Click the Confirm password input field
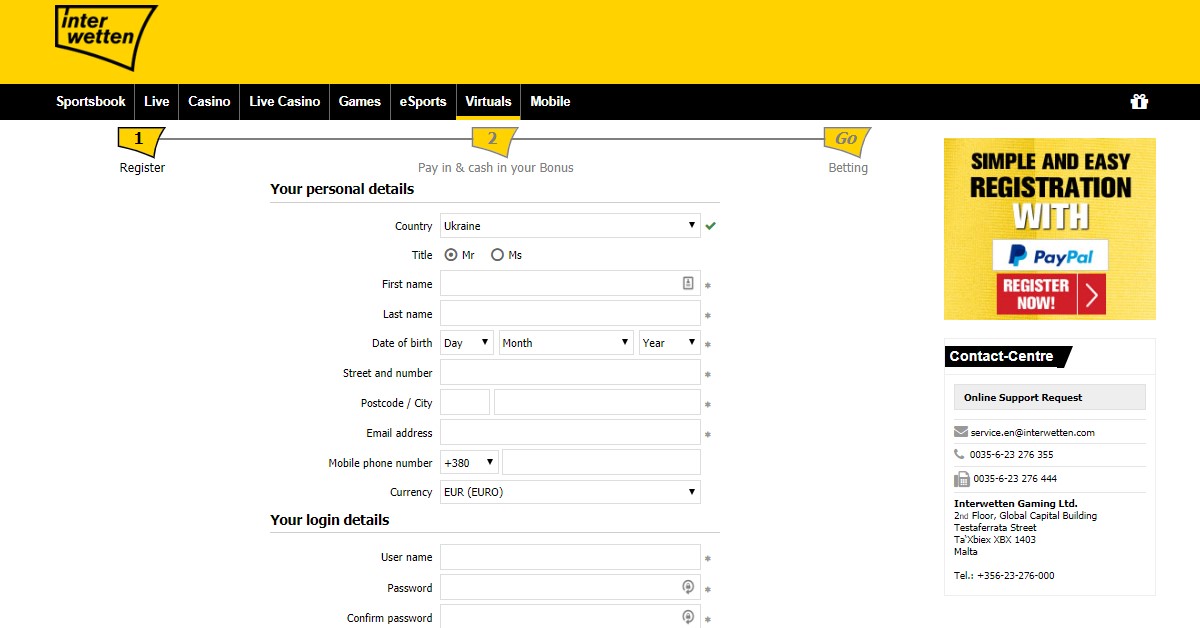1200x628 pixels. (x=570, y=617)
